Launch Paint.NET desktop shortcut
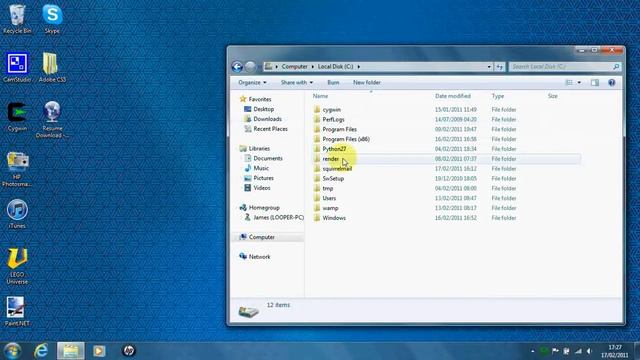Screen dimensions: 640x360 [17, 311]
